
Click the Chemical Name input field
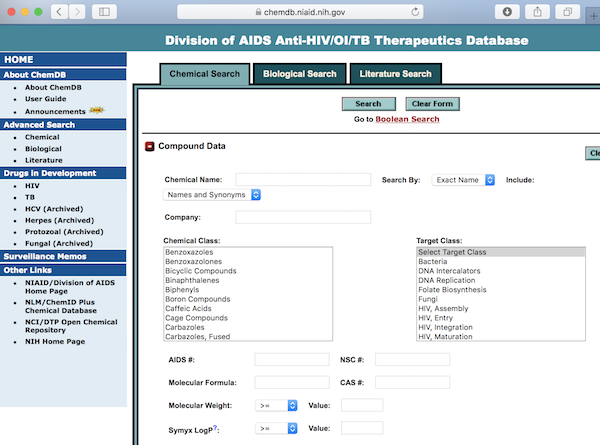click(303, 179)
